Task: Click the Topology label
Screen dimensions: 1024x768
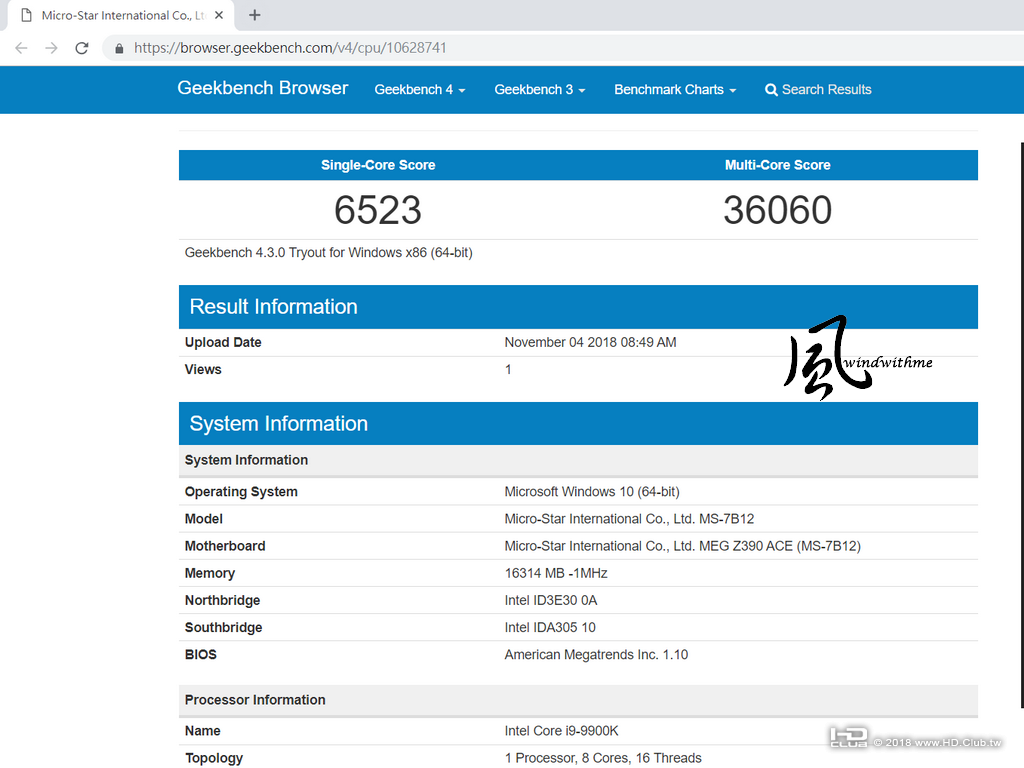Action: [x=214, y=758]
